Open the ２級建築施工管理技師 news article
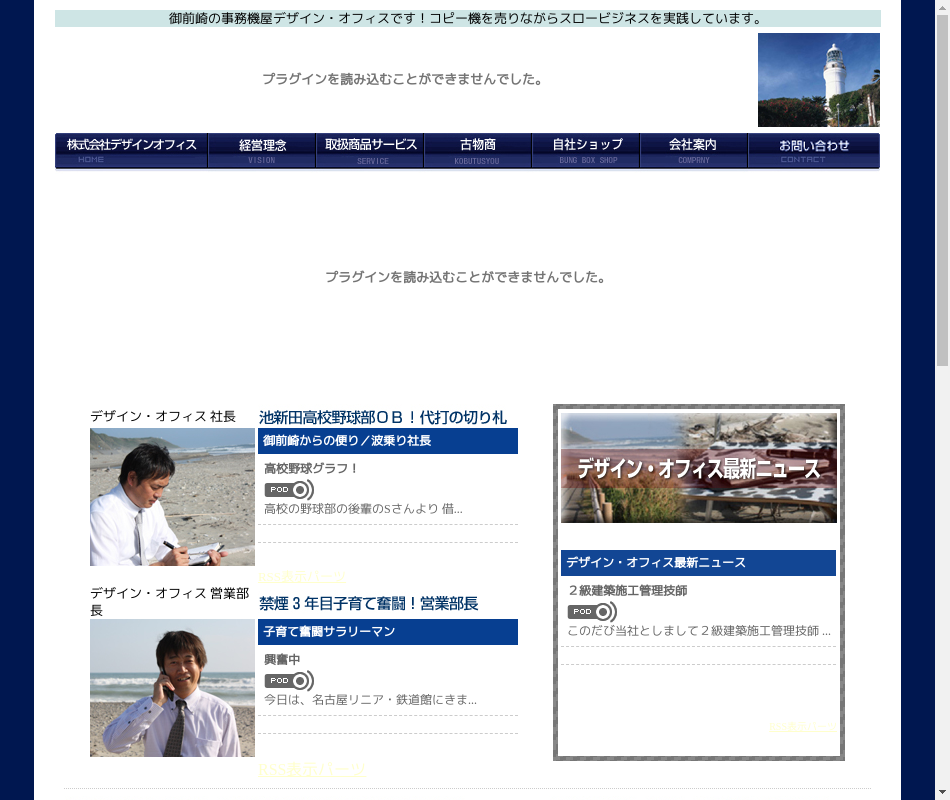This screenshot has height=800, width=950. 627,590
